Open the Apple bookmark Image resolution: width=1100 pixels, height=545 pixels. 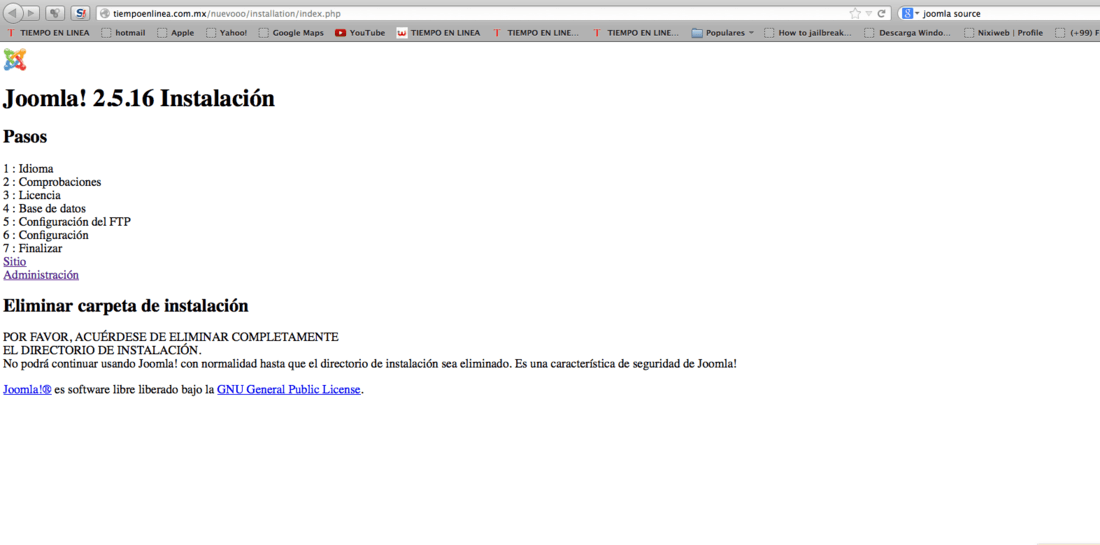(175, 32)
